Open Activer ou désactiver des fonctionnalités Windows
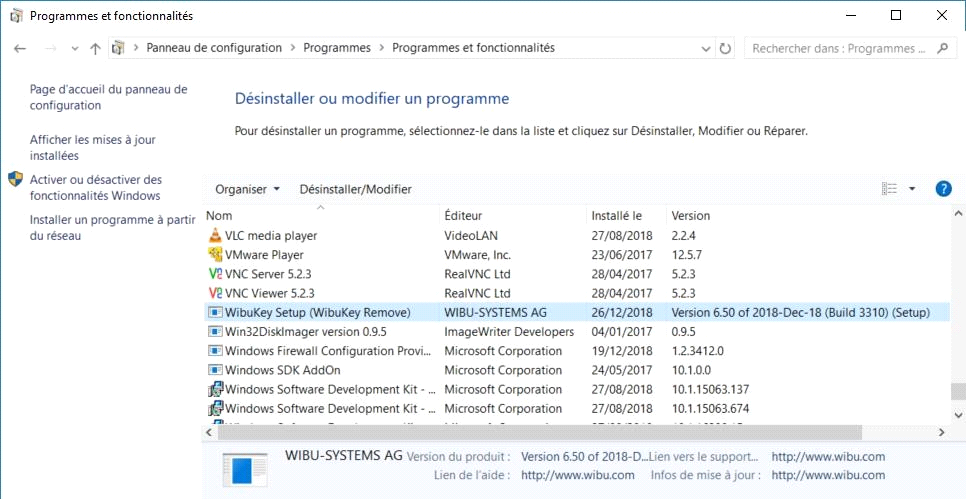The width and height of the screenshot is (966, 499). (95, 188)
